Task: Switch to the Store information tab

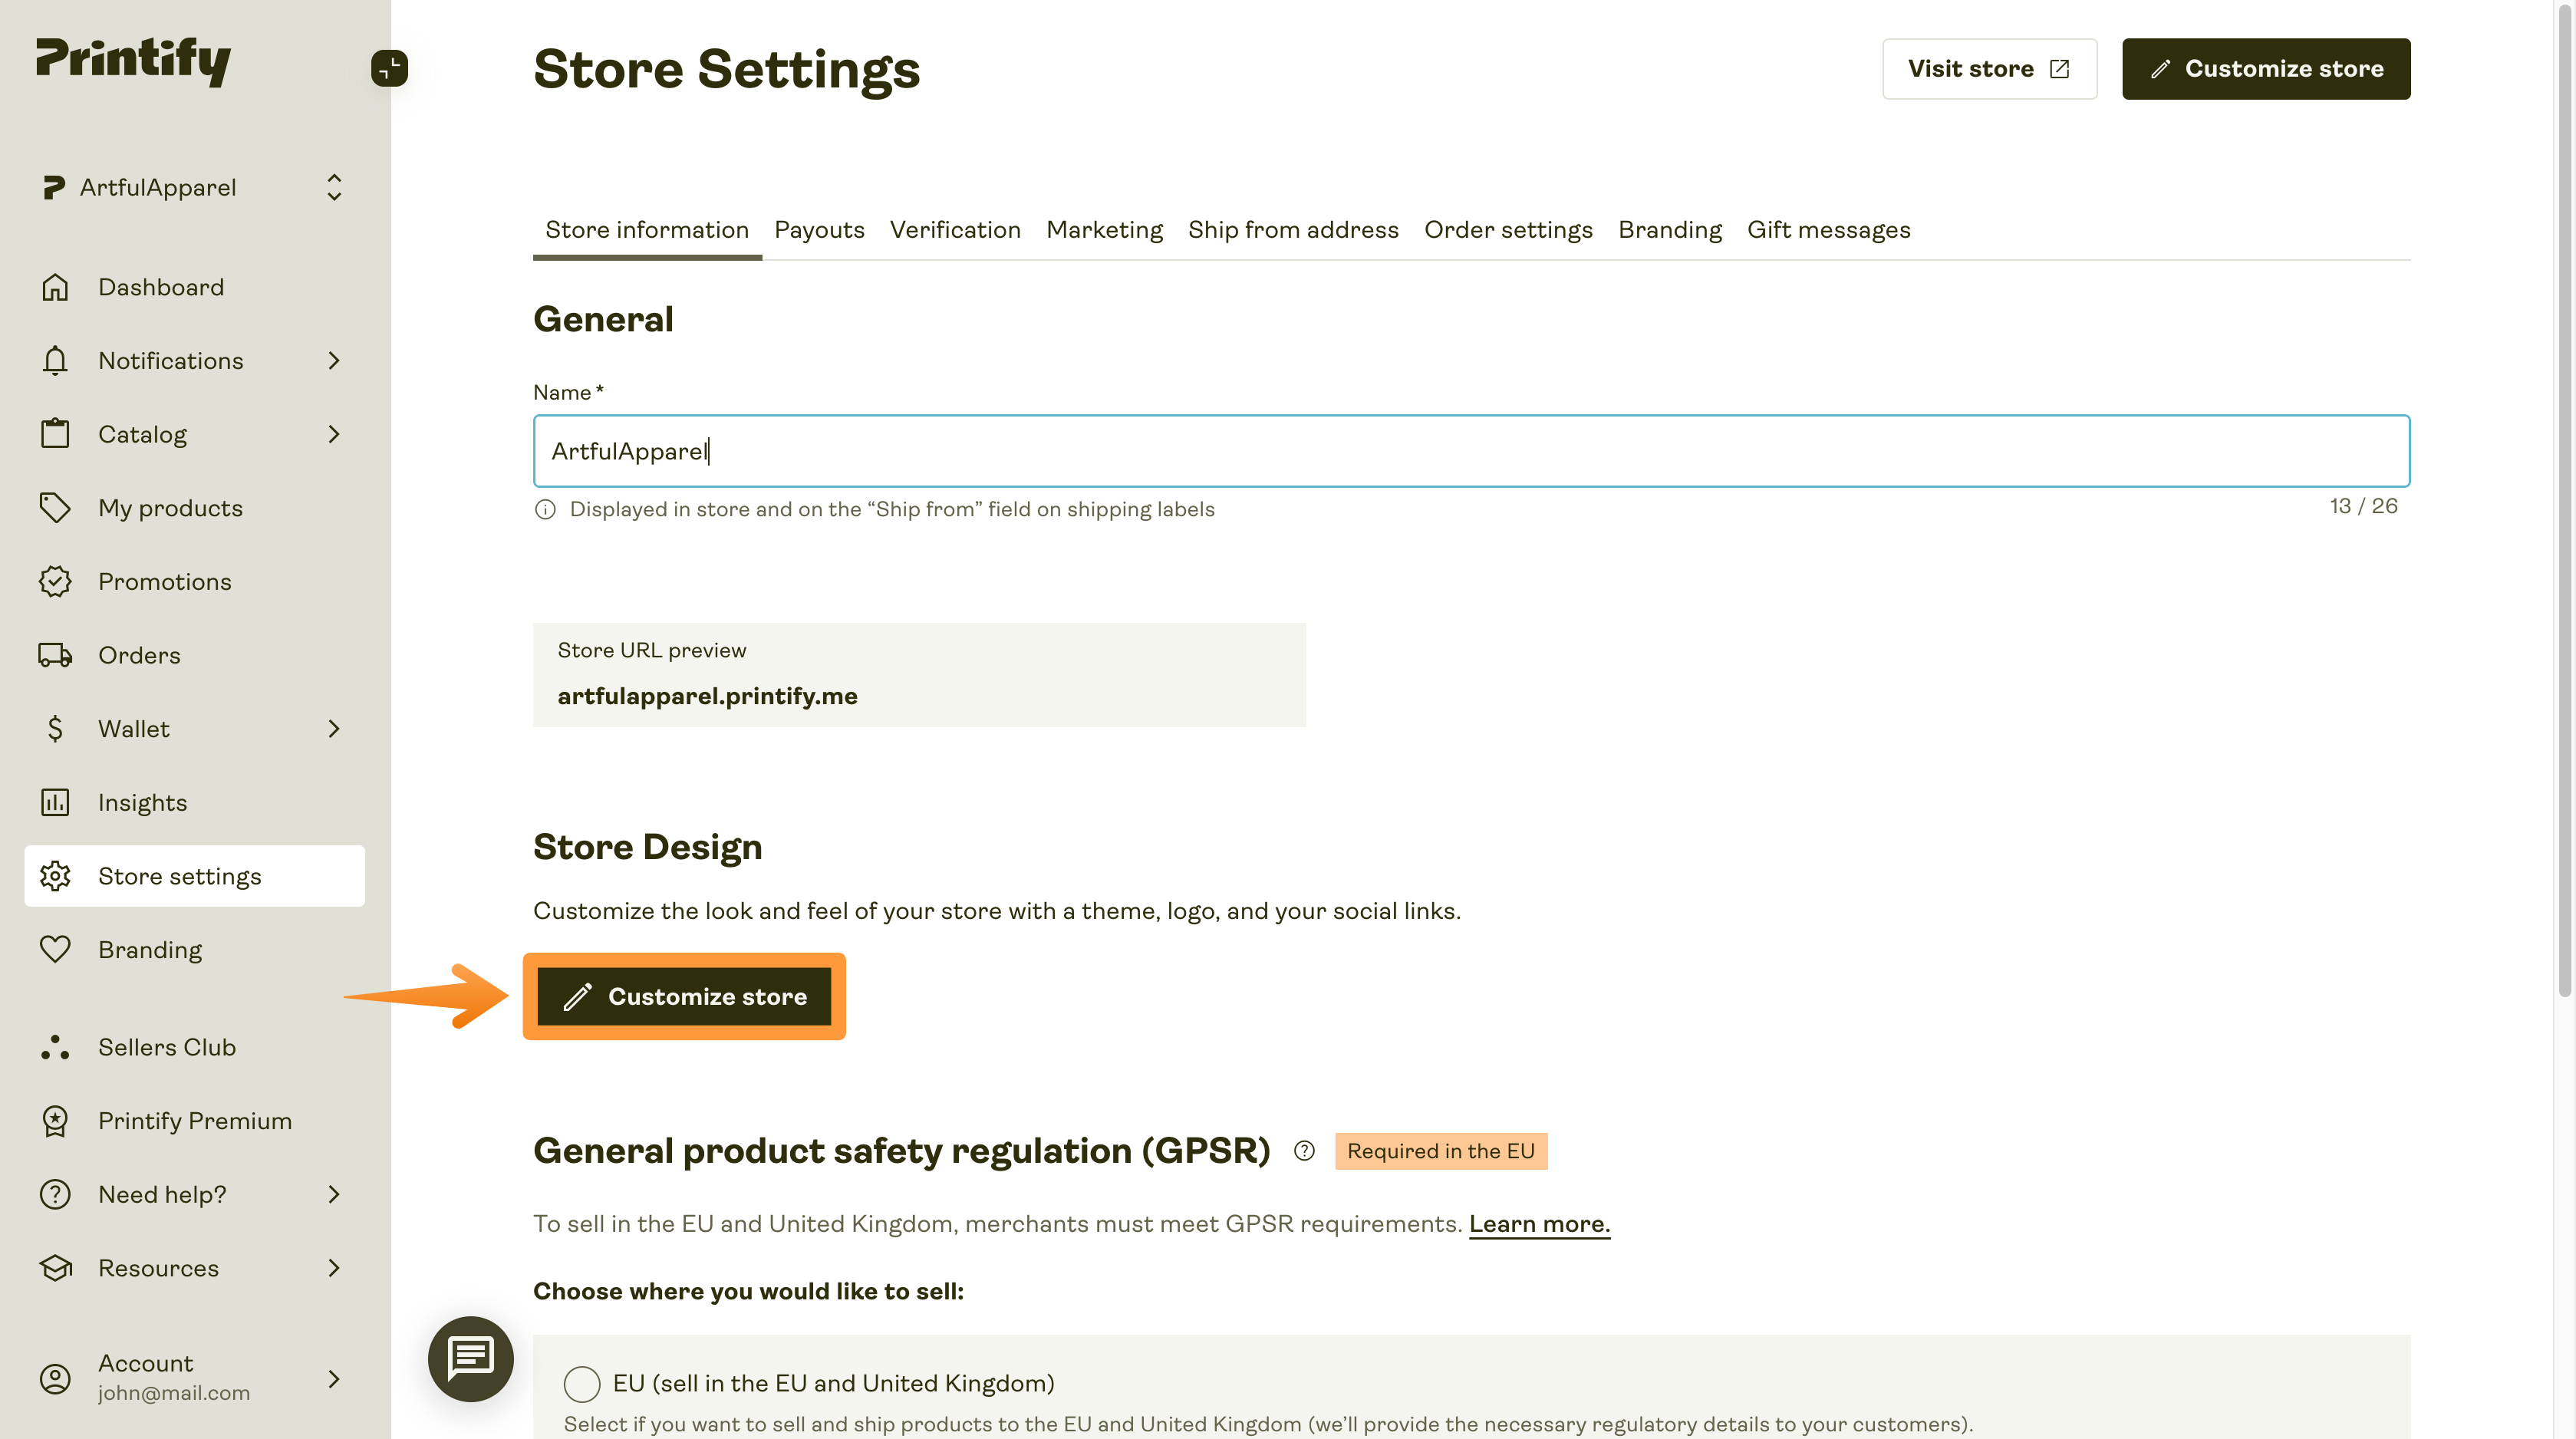Action: 647,230
